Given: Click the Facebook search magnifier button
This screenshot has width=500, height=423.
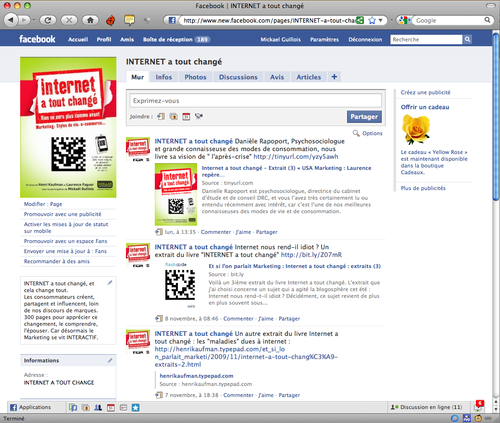Looking at the screenshot, I should 467,39.
